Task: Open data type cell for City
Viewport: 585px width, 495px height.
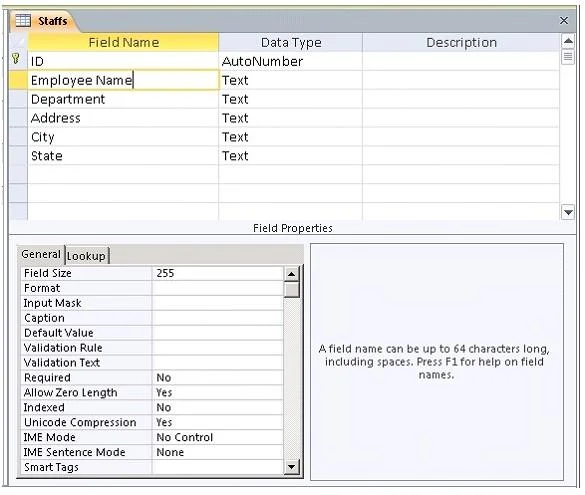Action: (291, 137)
